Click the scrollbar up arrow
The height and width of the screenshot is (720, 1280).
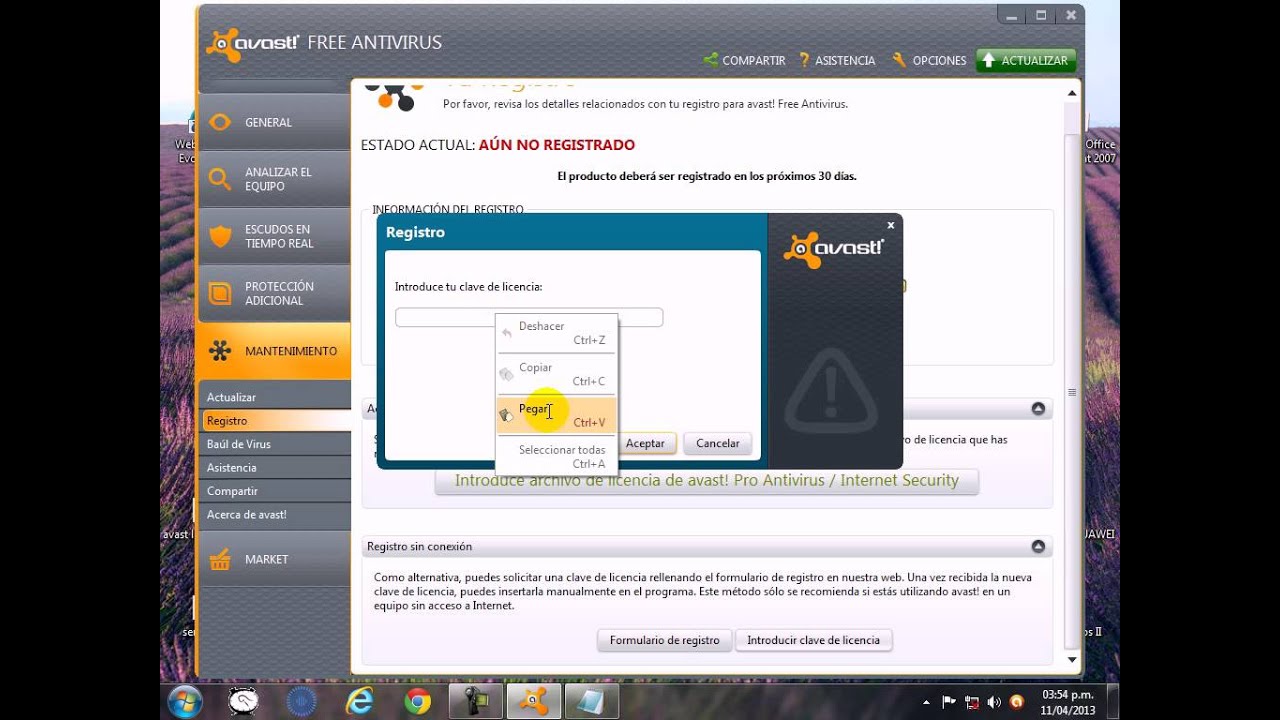1073,93
